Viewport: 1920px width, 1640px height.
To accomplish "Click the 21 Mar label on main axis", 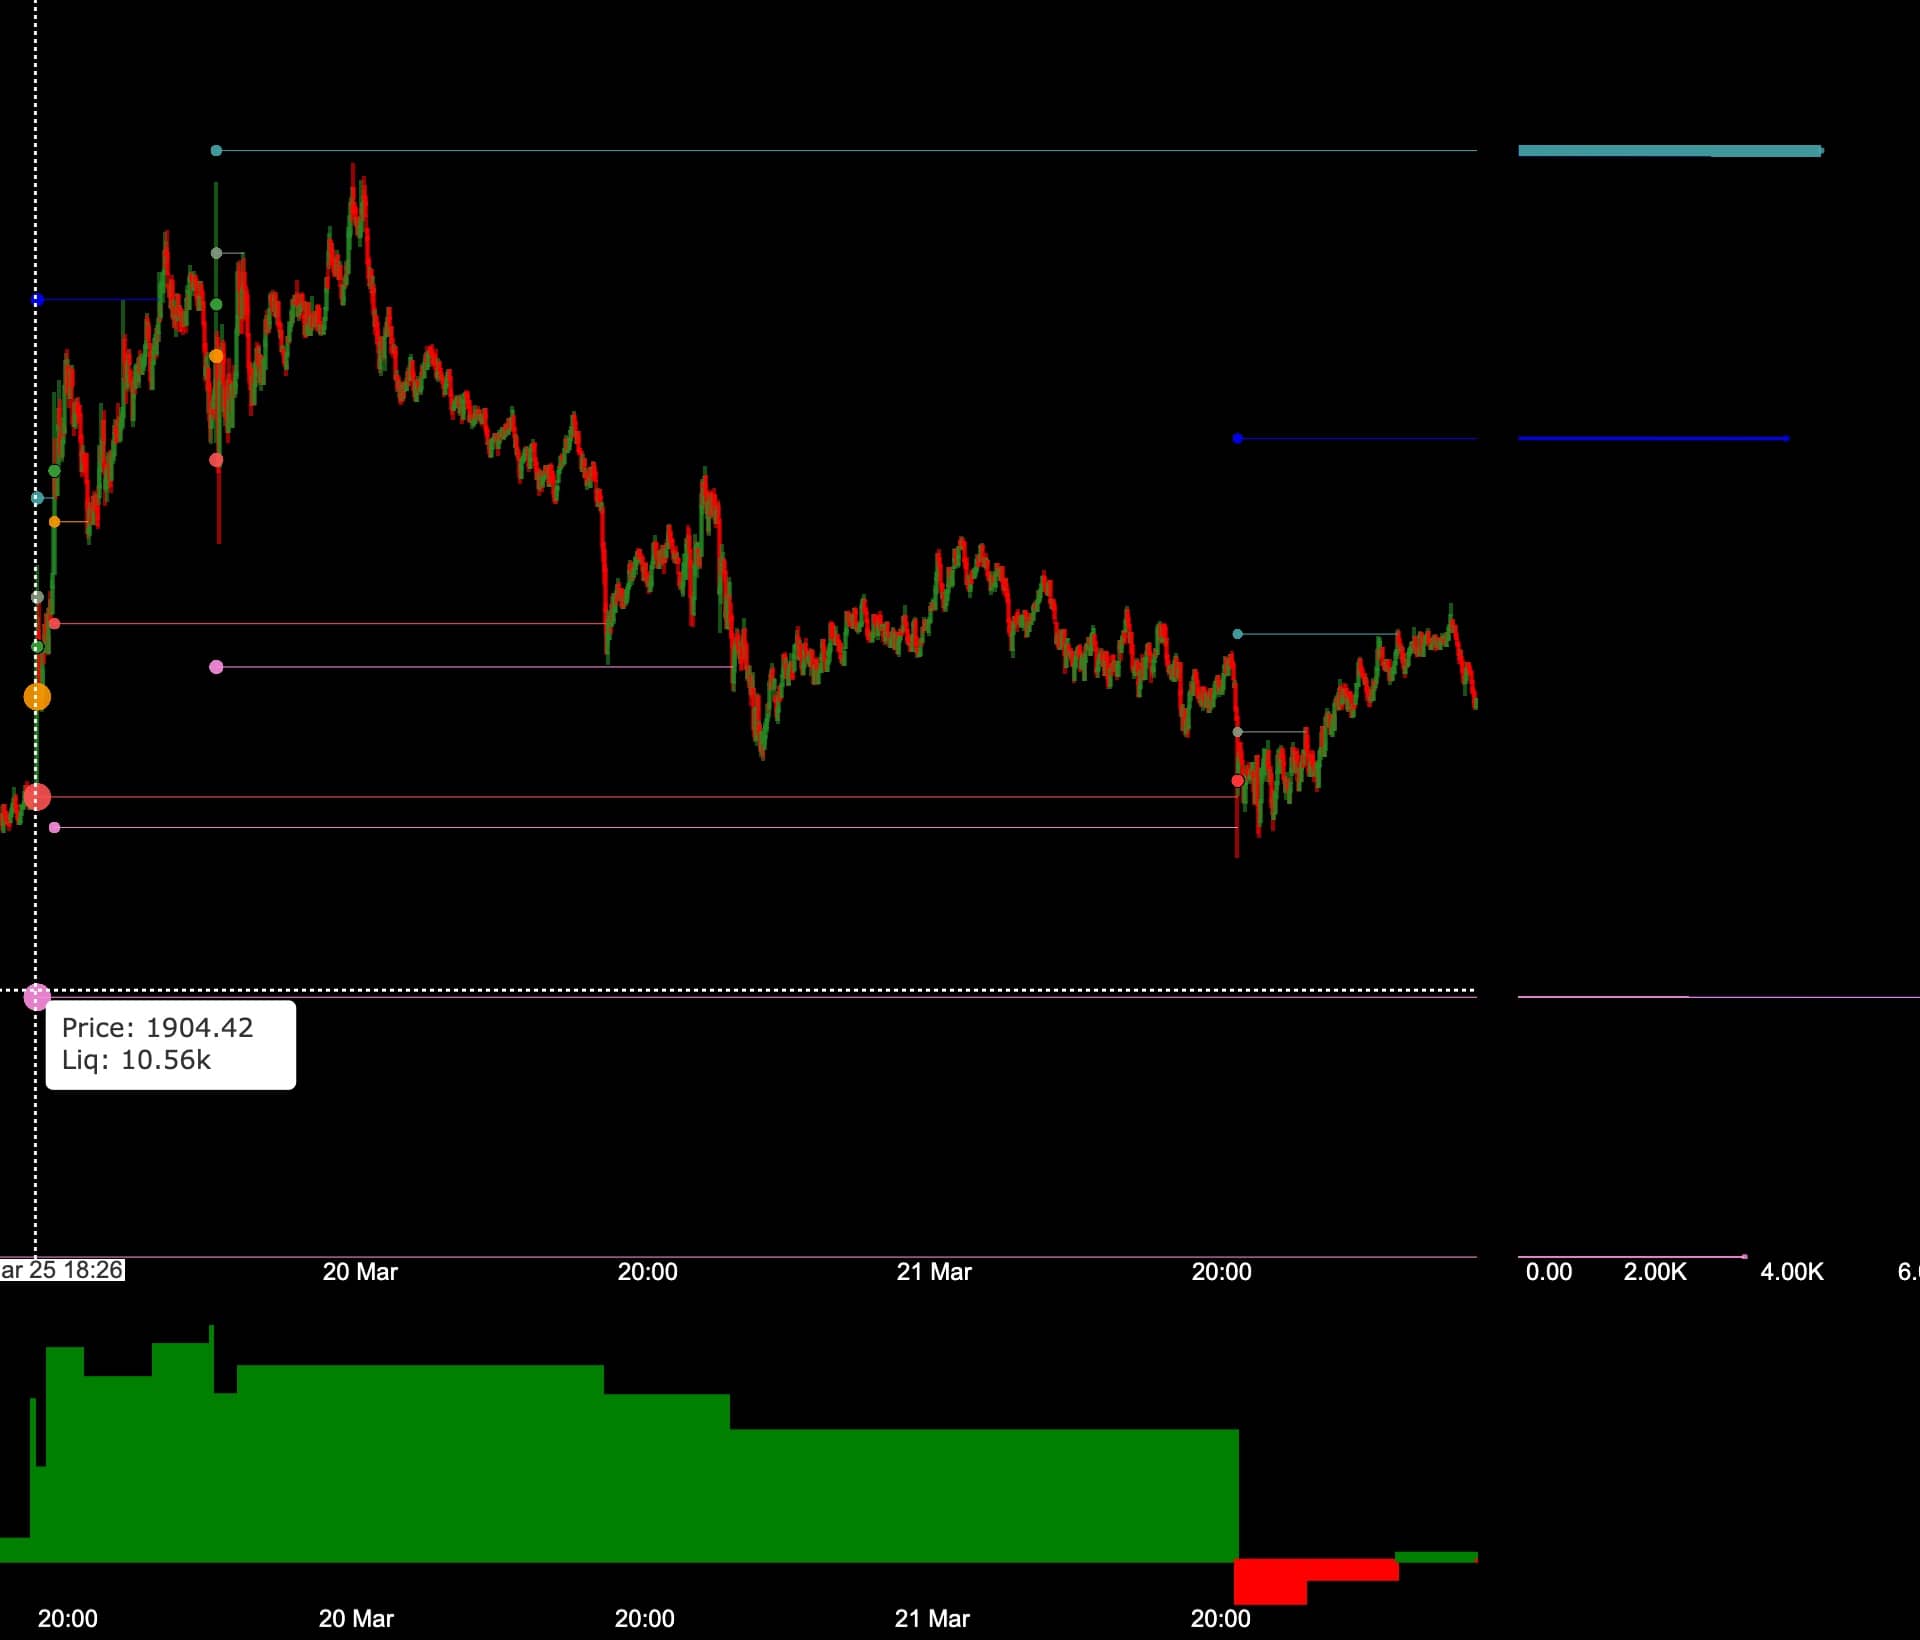I will pos(933,1272).
